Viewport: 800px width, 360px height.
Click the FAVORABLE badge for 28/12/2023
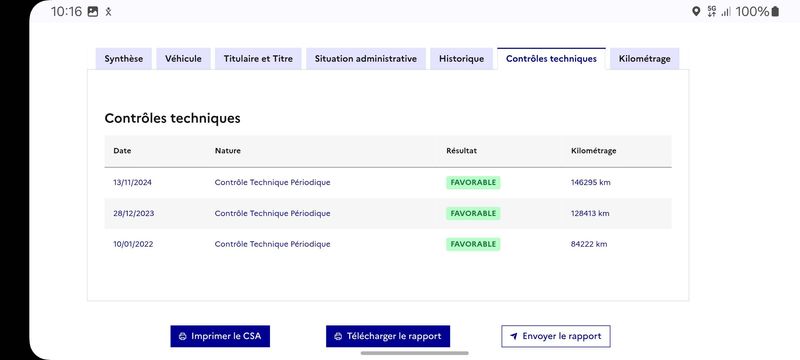pos(473,213)
